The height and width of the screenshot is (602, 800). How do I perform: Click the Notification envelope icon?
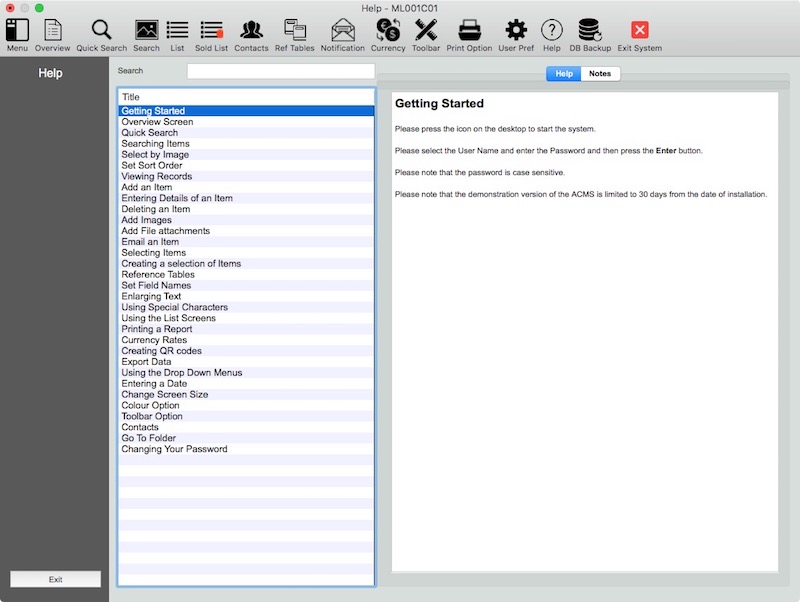click(342, 30)
